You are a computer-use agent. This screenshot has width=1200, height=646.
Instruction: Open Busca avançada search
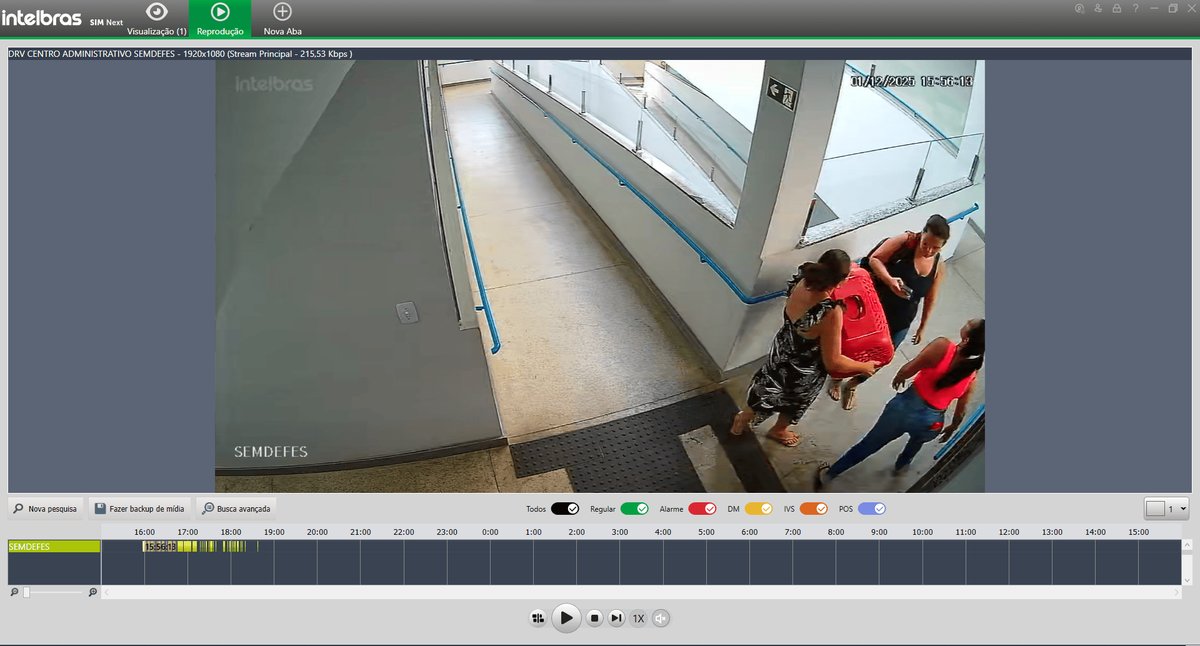(x=236, y=508)
